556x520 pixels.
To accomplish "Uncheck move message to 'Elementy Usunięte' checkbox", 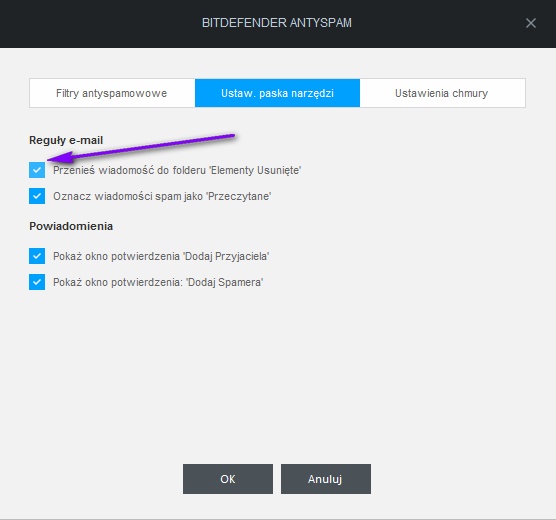I will point(37,170).
